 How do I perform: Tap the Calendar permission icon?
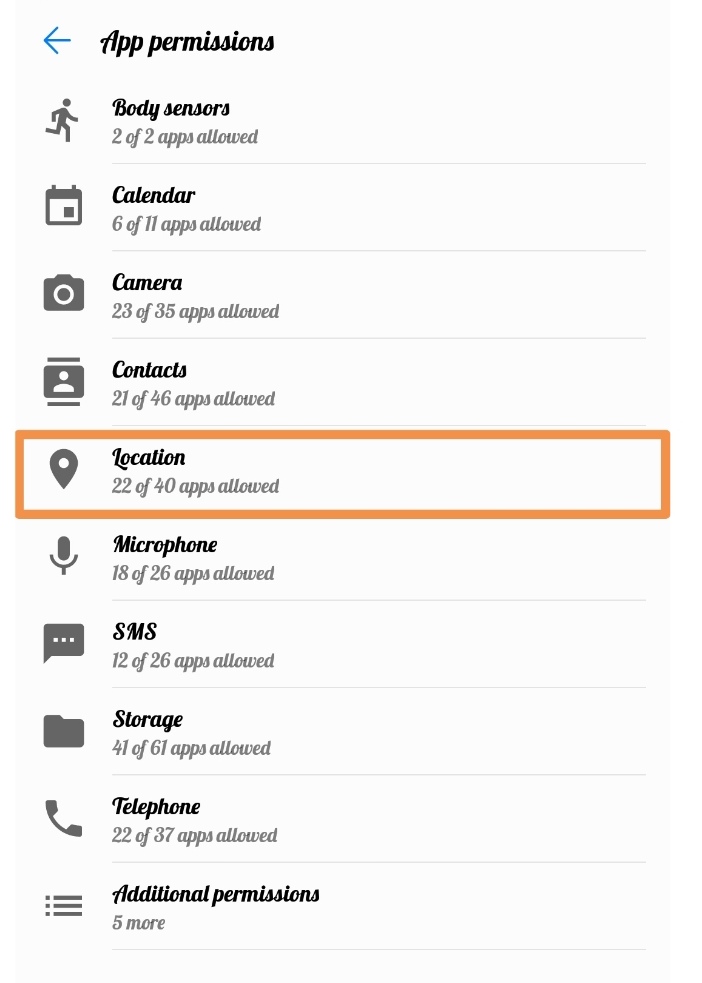tap(63, 206)
